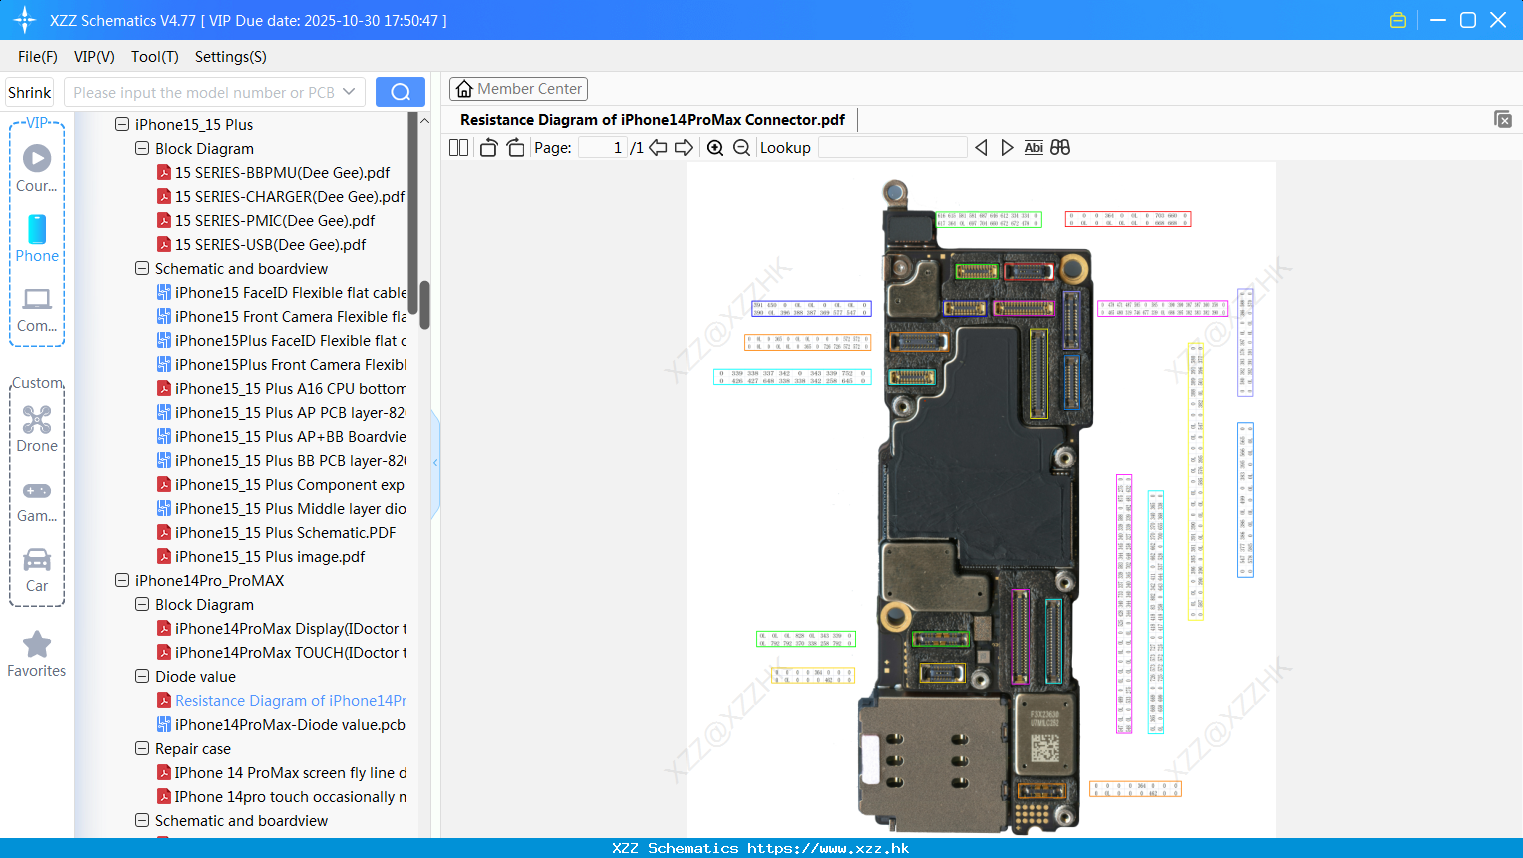The image size is (1523, 858).
Task: Click the Shrink button
Action: (x=30, y=92)
